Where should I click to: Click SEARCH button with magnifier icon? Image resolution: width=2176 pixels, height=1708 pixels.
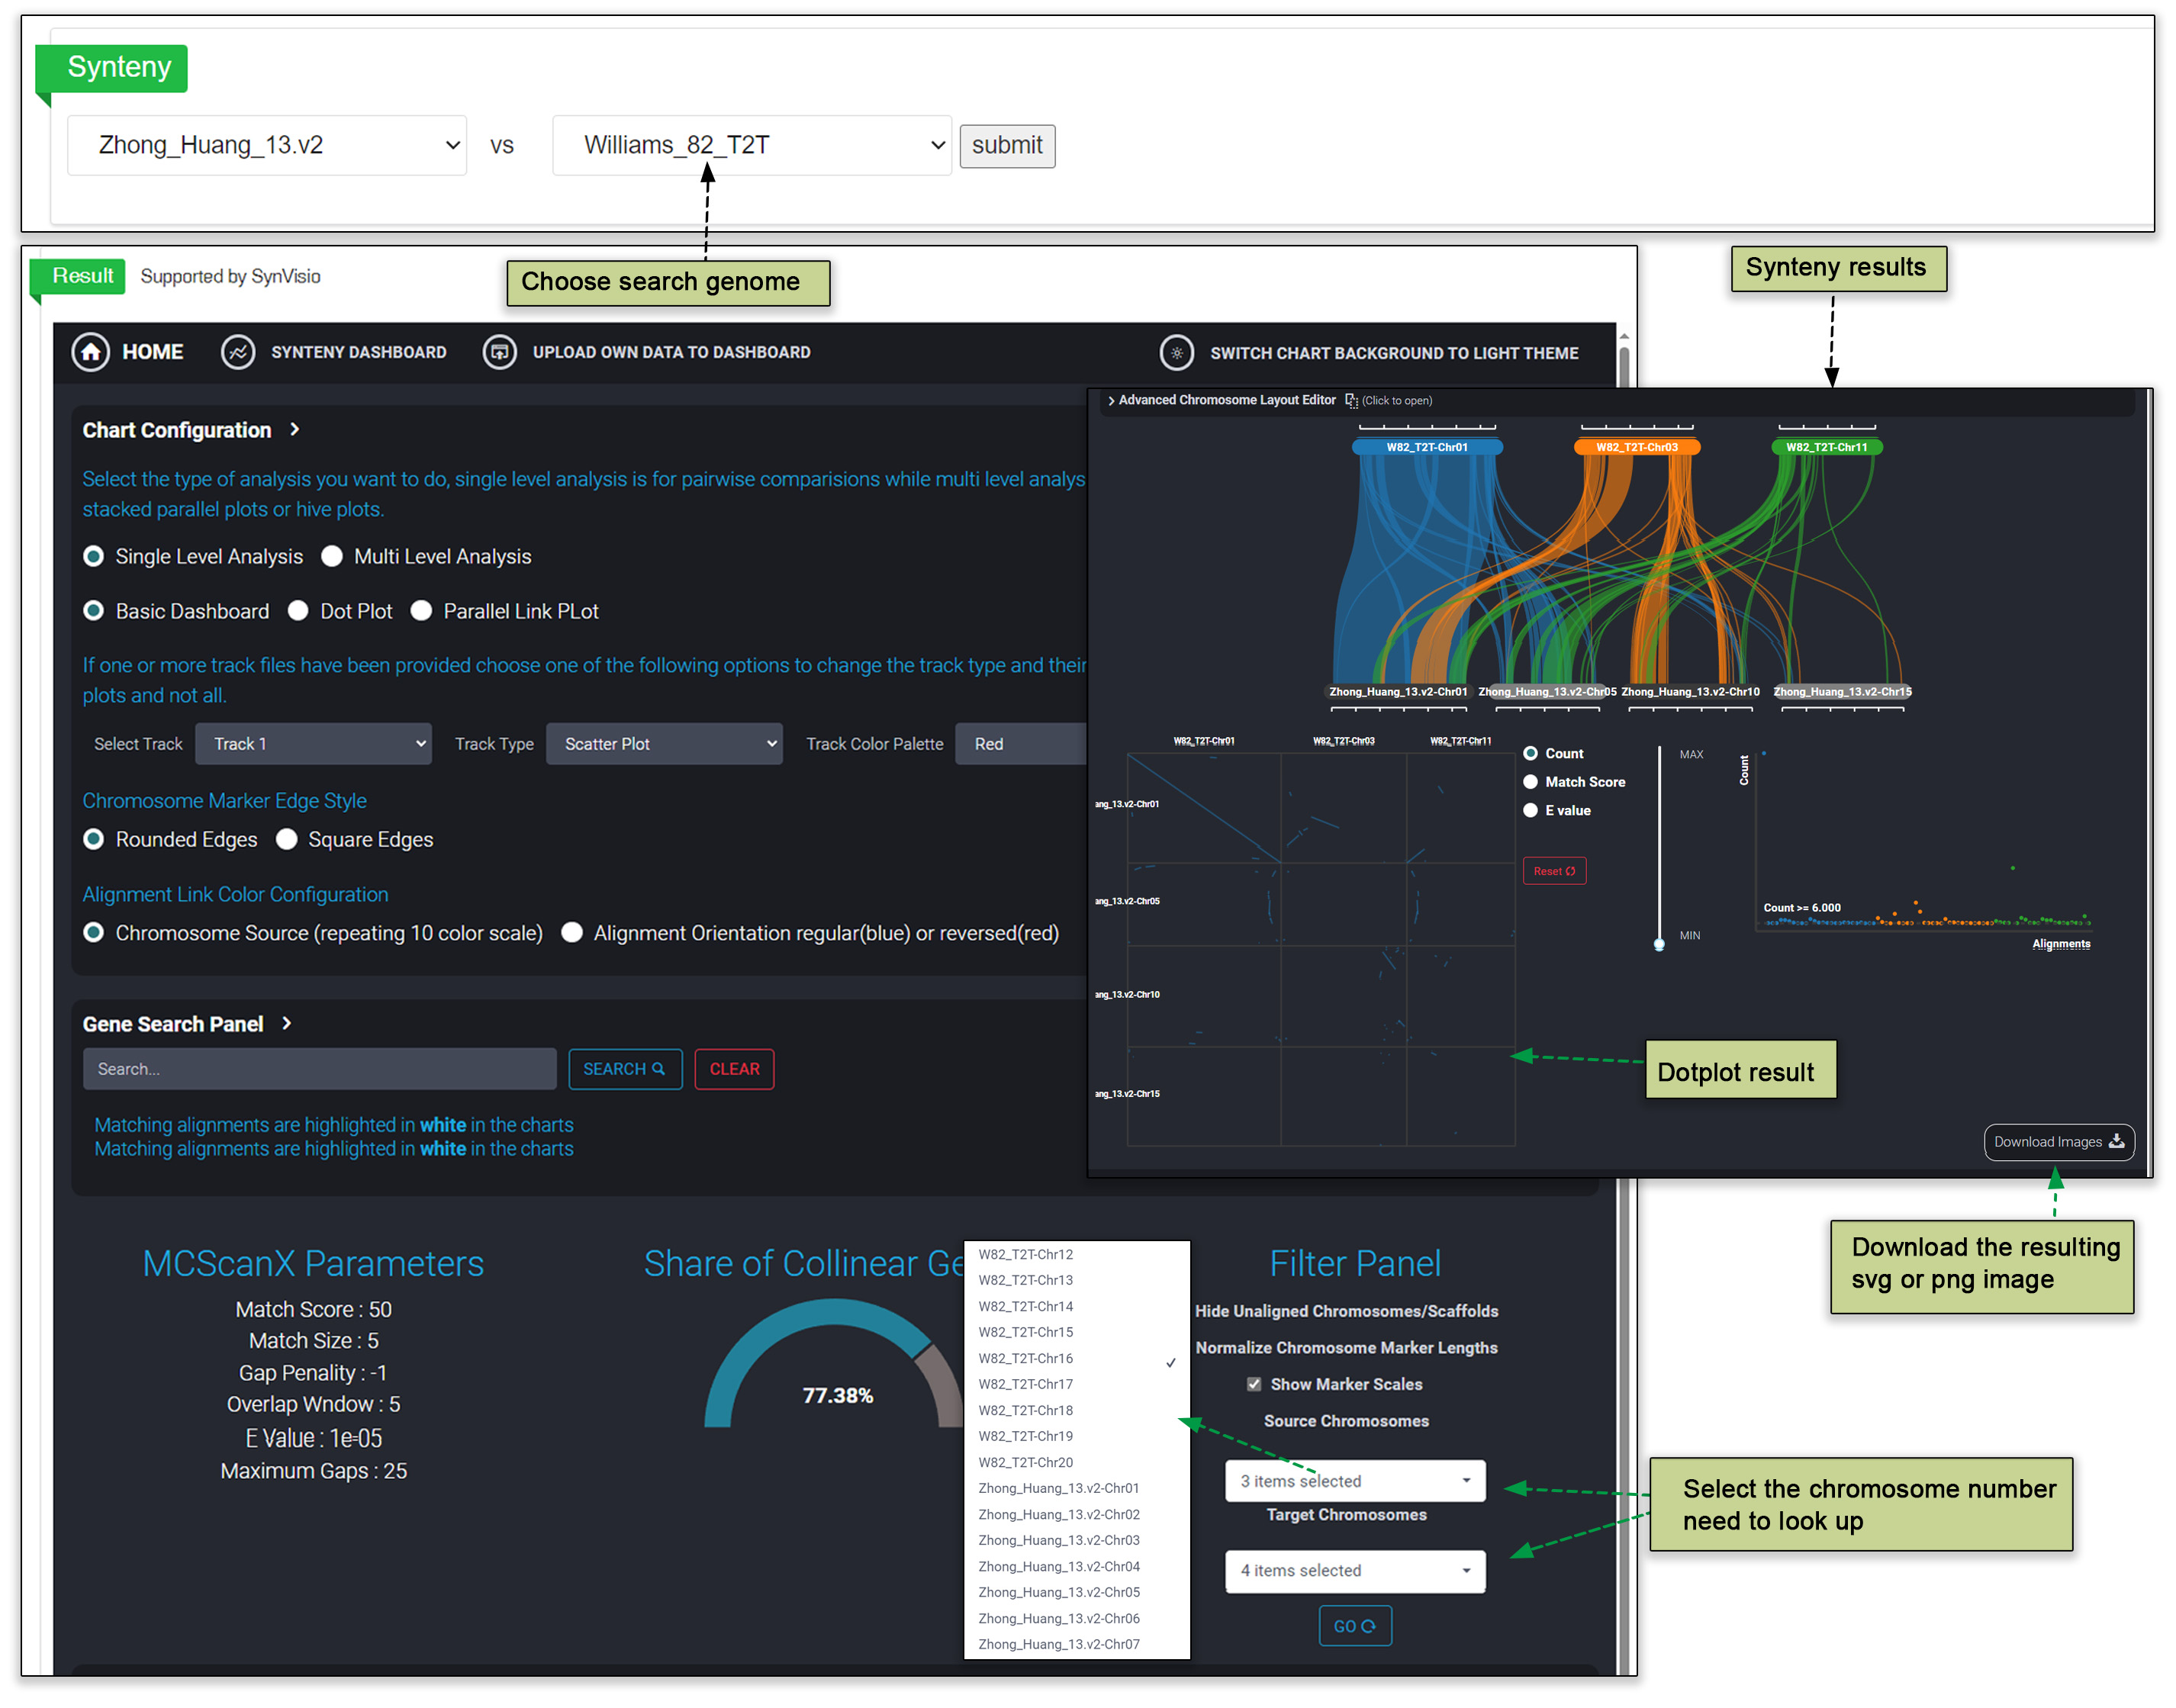(625, 1069)
